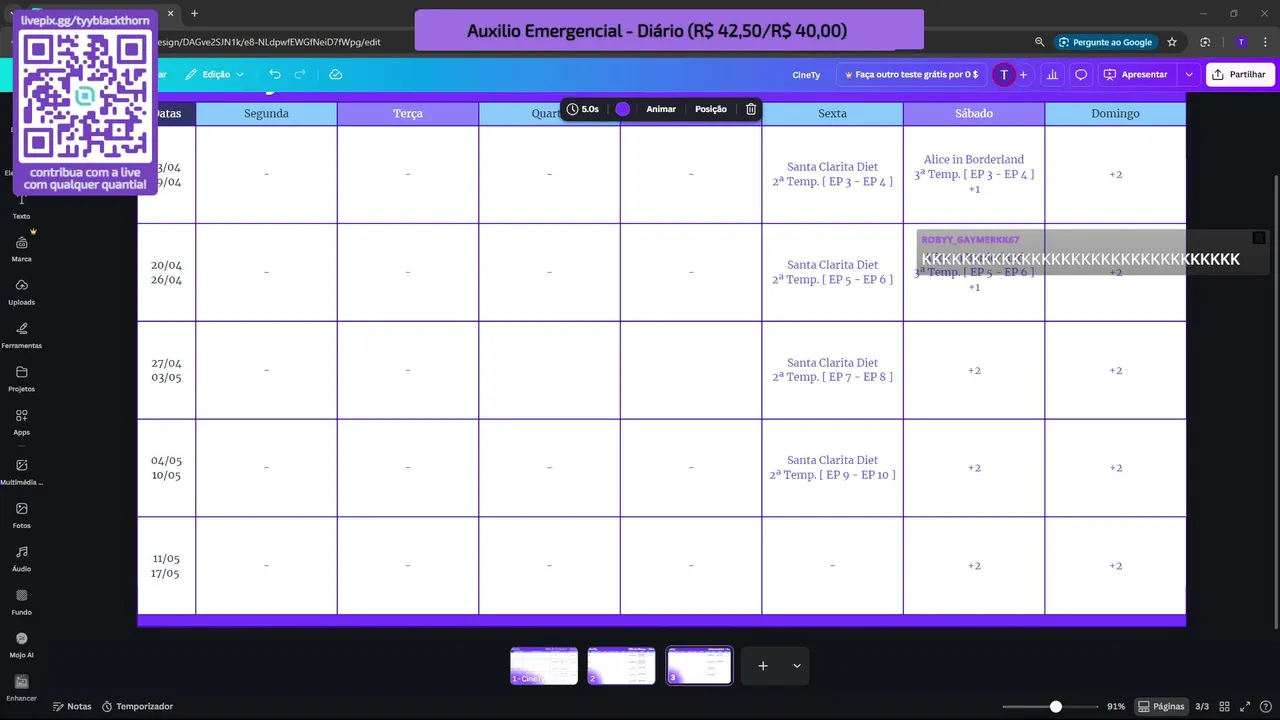Open the Edição mode dropdown

(214, 75)
